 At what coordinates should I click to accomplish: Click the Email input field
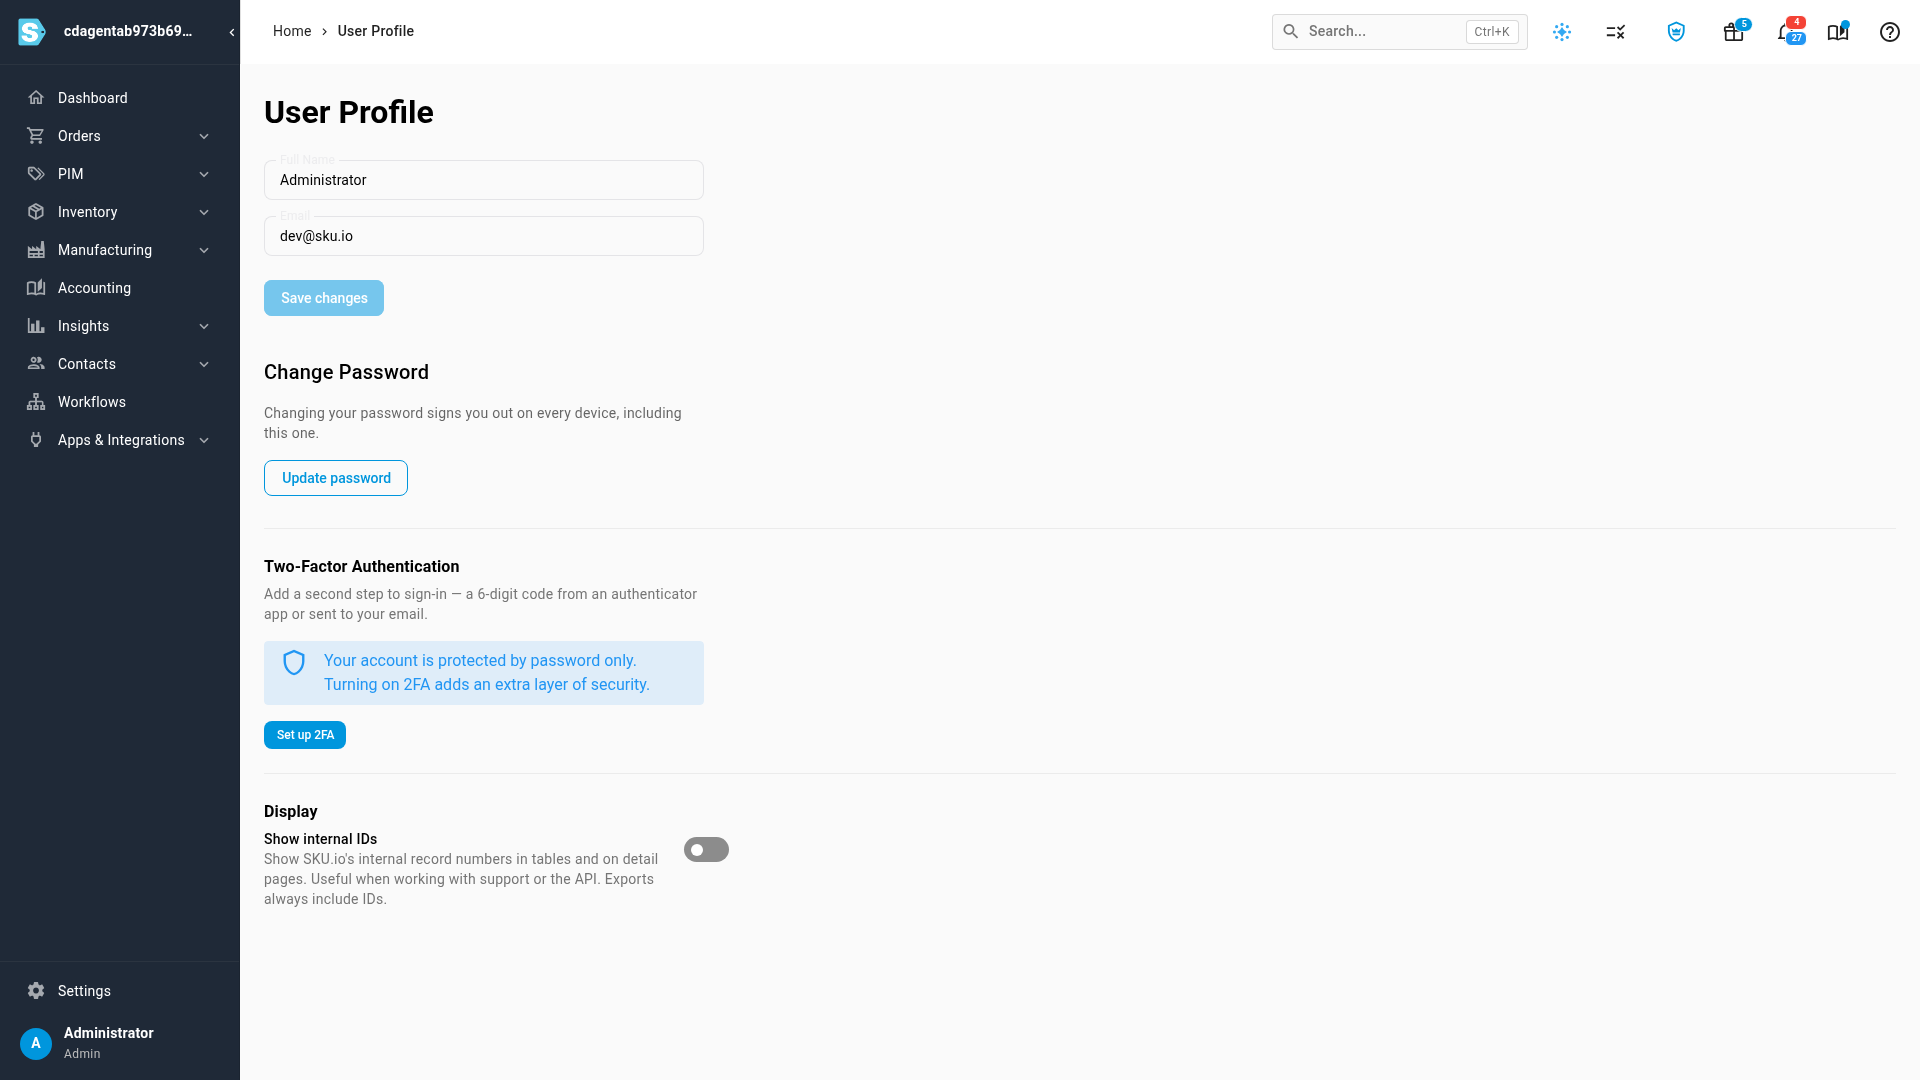(x=484, y=236)
